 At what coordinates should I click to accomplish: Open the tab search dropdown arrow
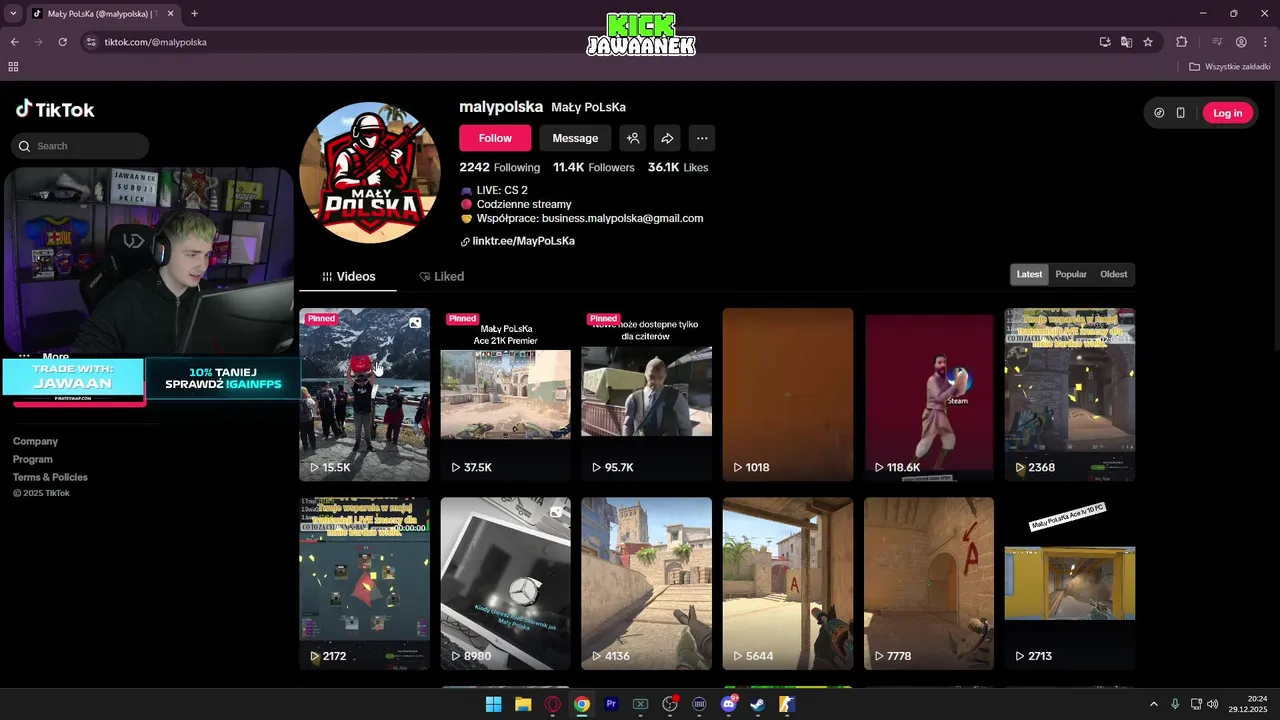13,13
